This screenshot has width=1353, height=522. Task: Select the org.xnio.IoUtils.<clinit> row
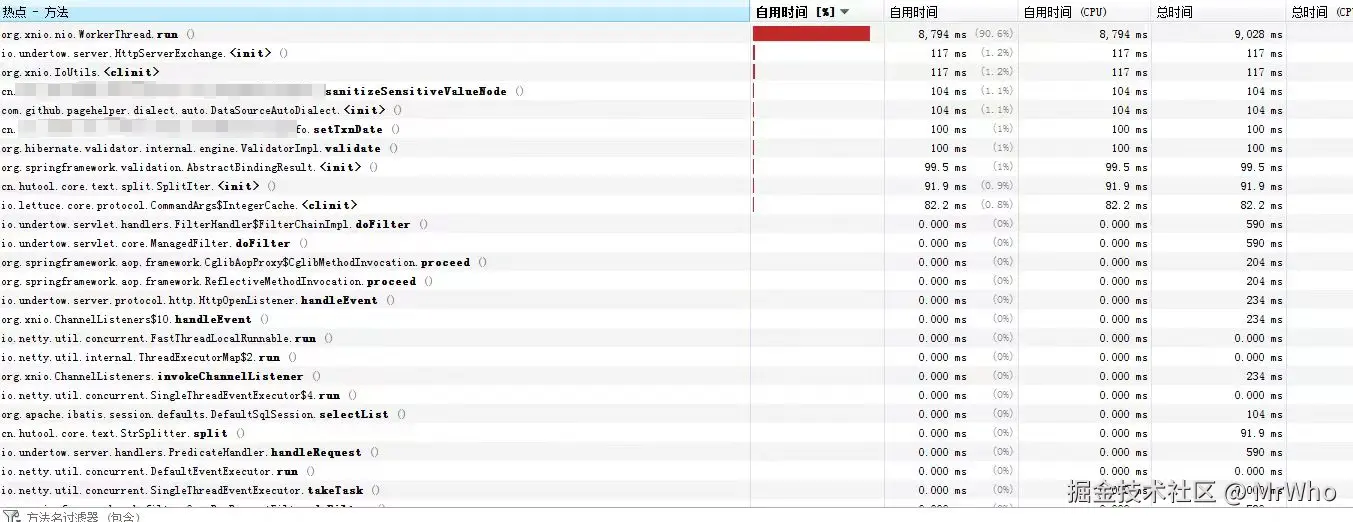pyautogui.click(x=80, y=72)
